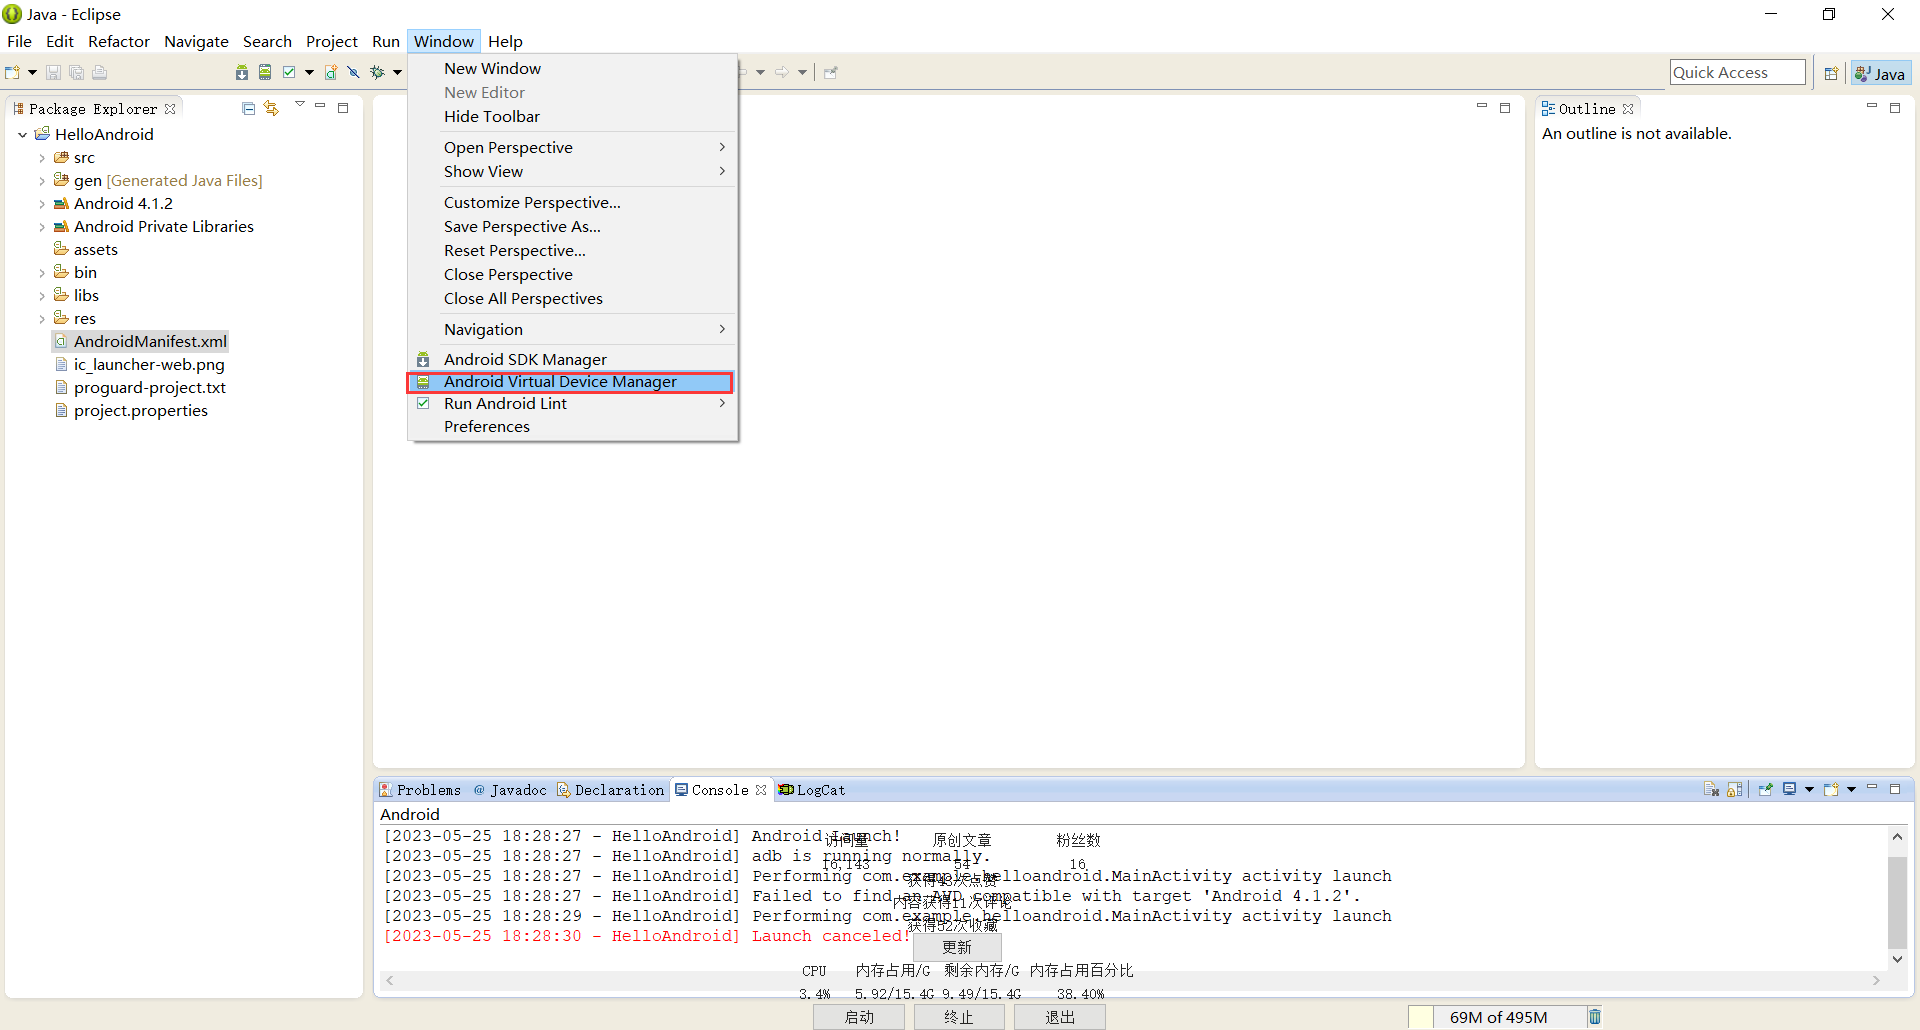
Task: Click the 启动 button
Action: 859,1016
